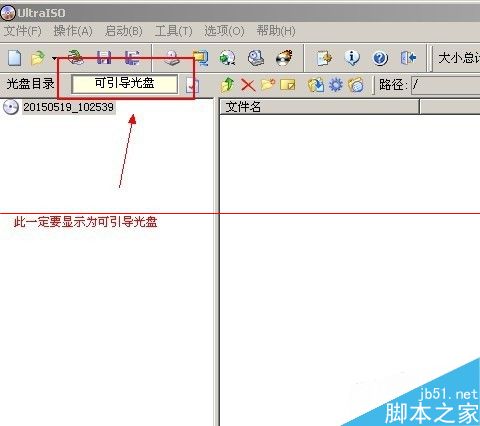
Task: Open the 帮助(H) menu
Action: point(276,31)
